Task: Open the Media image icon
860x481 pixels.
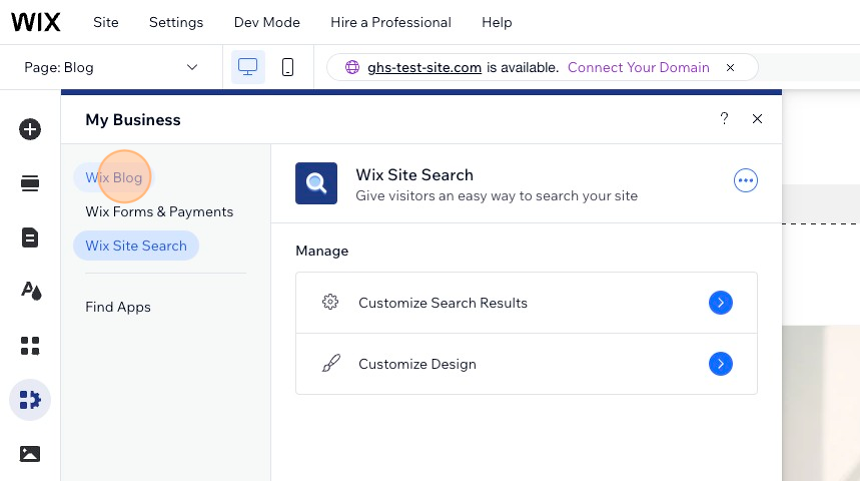Action: (x=30, y=454)
